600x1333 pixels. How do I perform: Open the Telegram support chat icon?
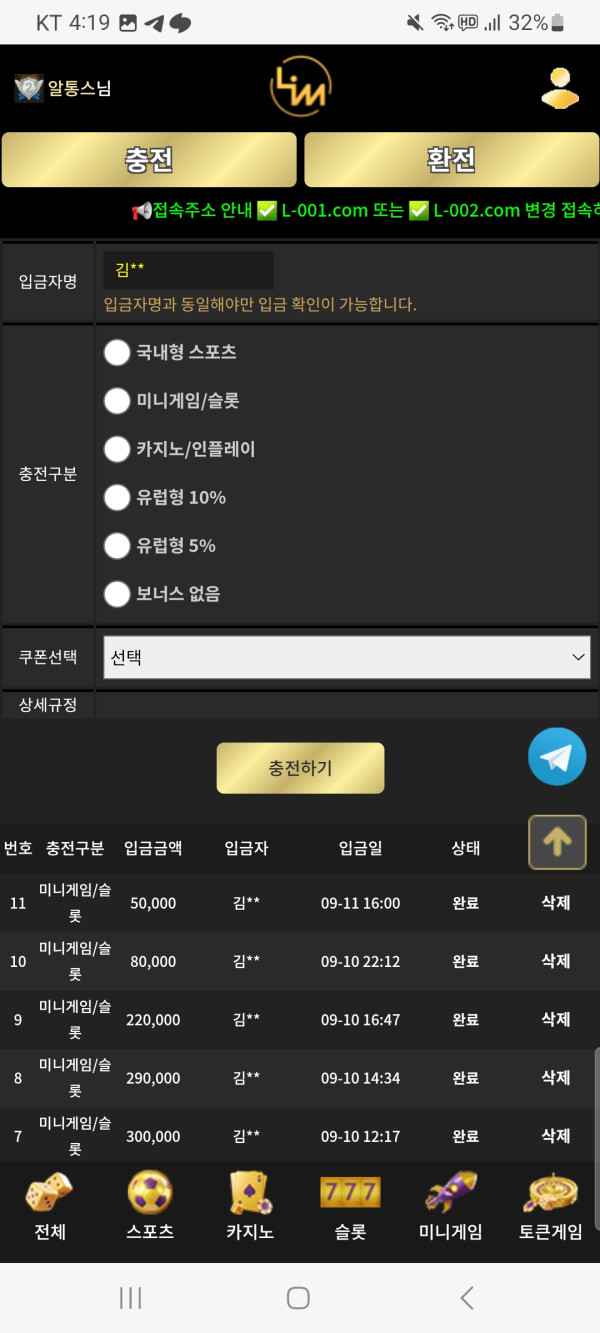tap(557, 757)
